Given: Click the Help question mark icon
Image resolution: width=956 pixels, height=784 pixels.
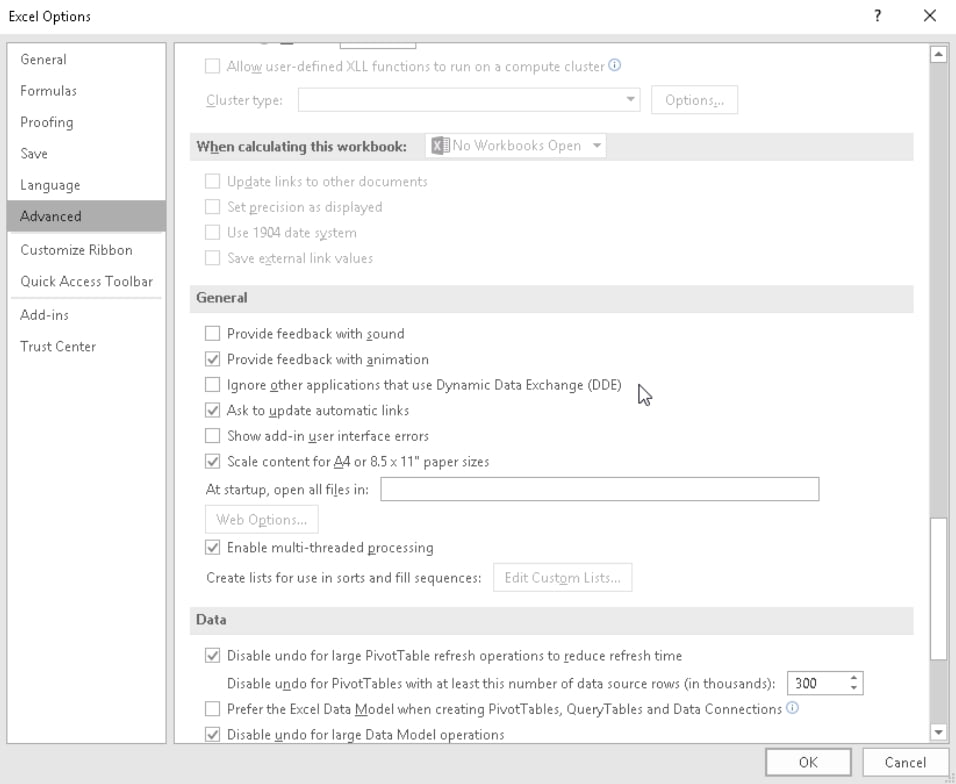Looking at the screenshot, I should (x=877, y=16).
